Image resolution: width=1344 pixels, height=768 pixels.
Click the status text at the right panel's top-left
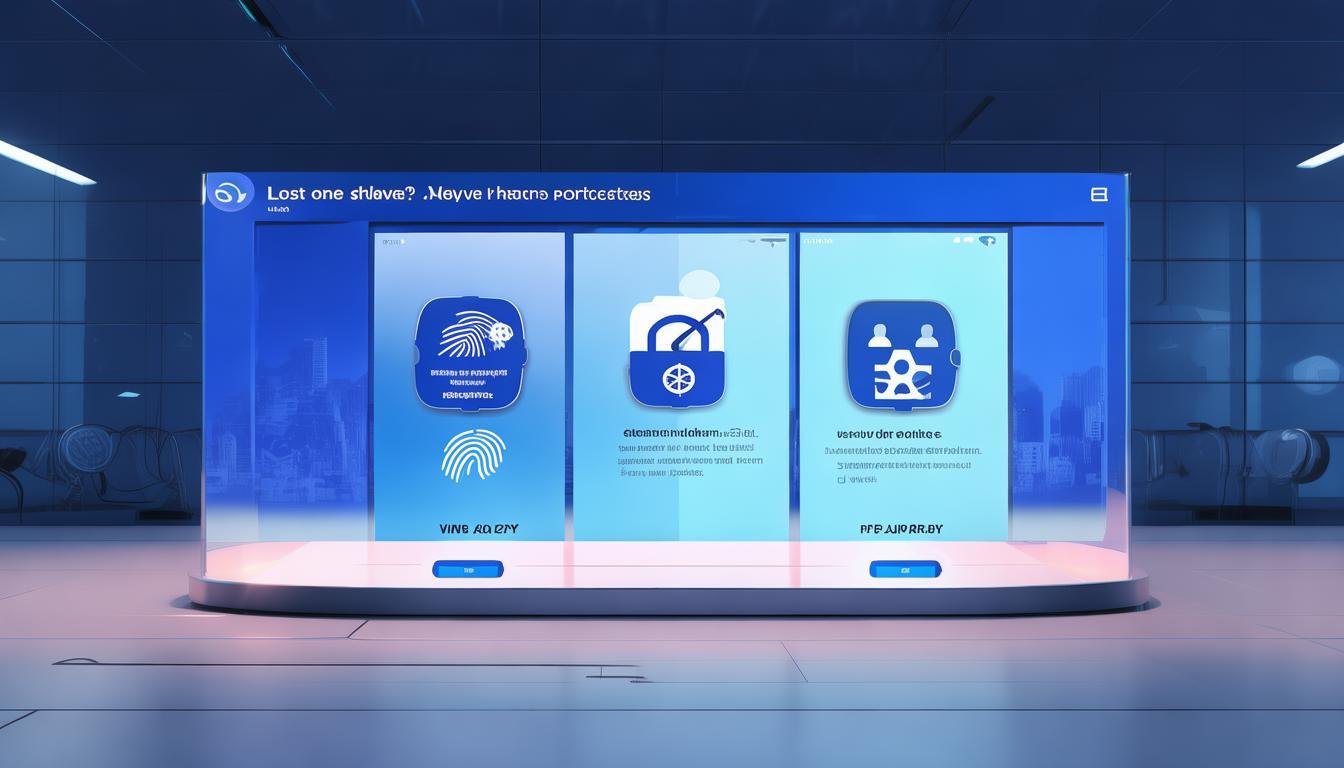[818, 241]
